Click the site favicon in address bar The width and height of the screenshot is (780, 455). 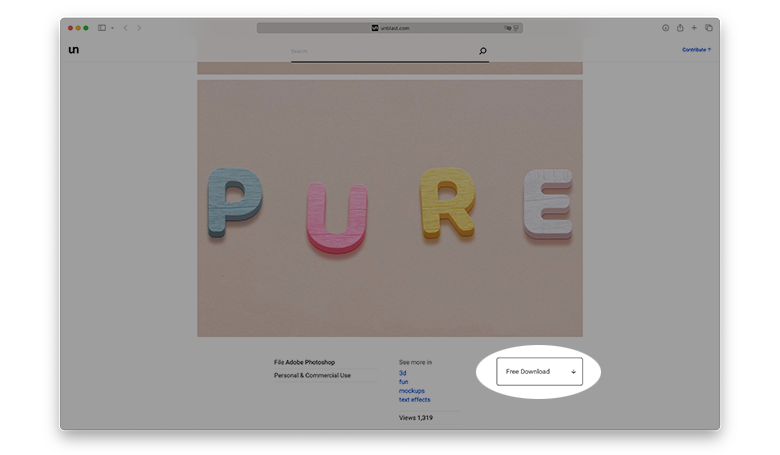point(375,28)
